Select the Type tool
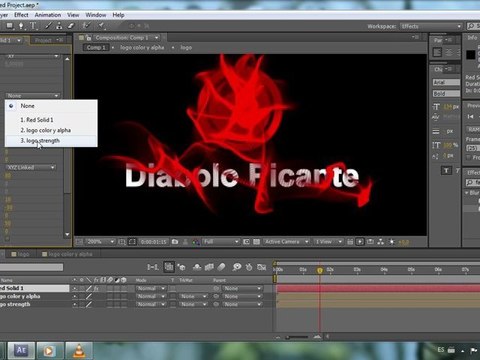 click(x=33, y=26)
